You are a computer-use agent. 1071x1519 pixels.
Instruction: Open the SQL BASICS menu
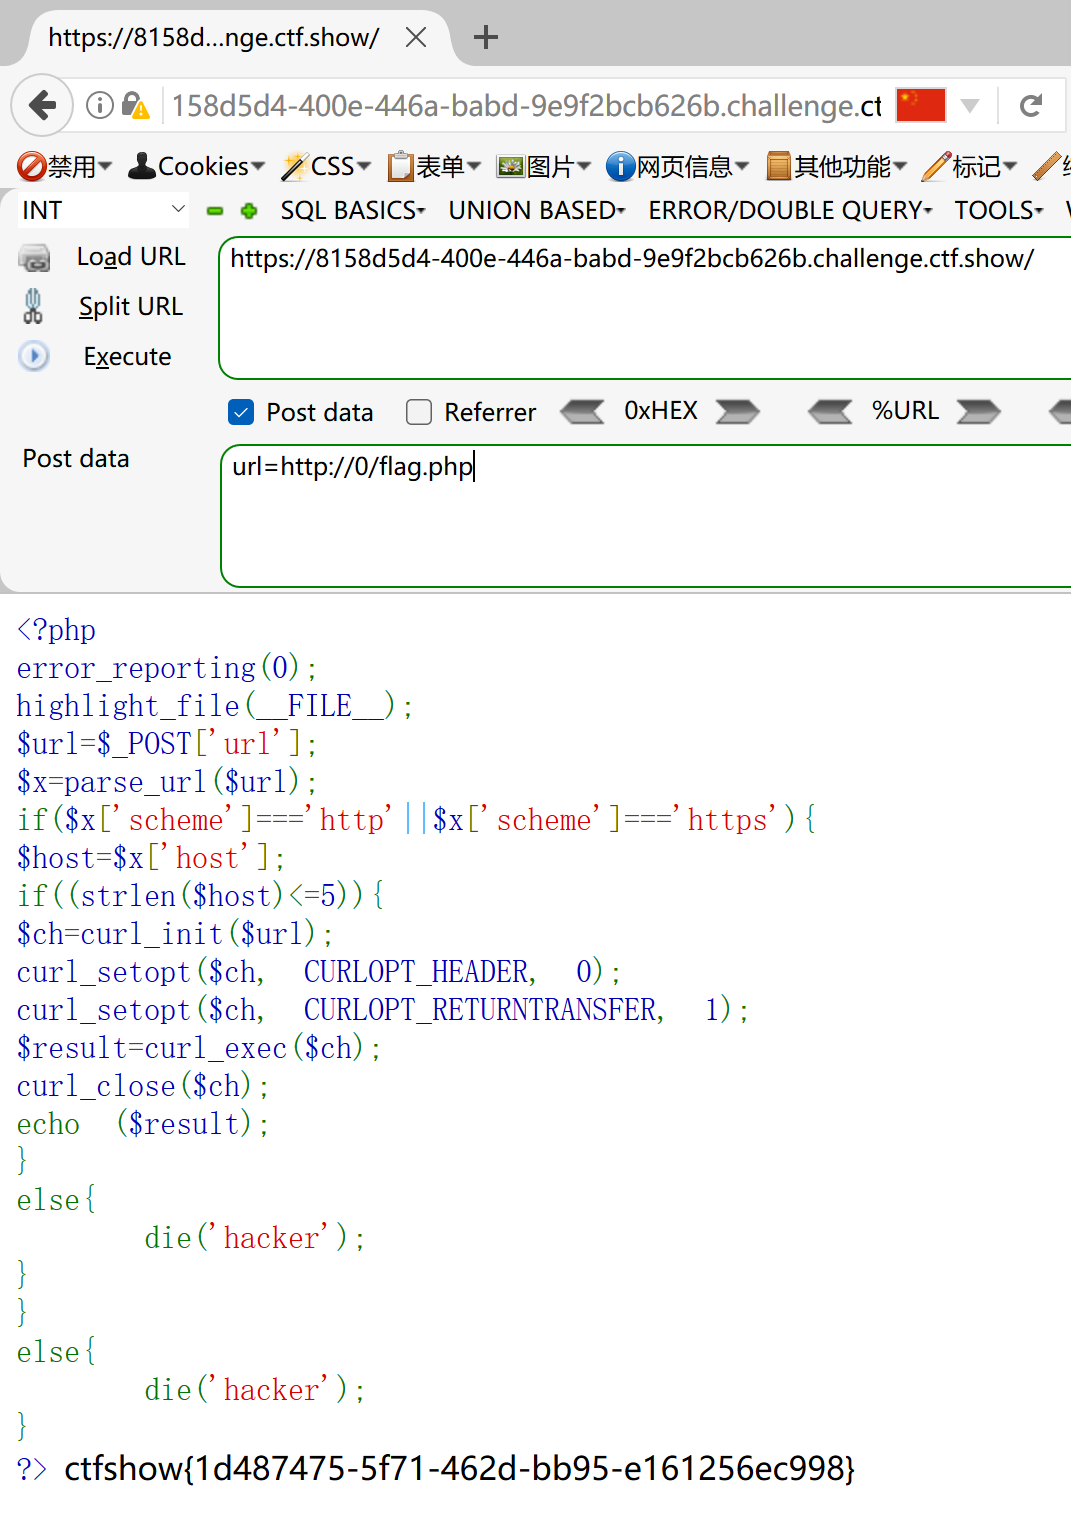tap(352, 211)
